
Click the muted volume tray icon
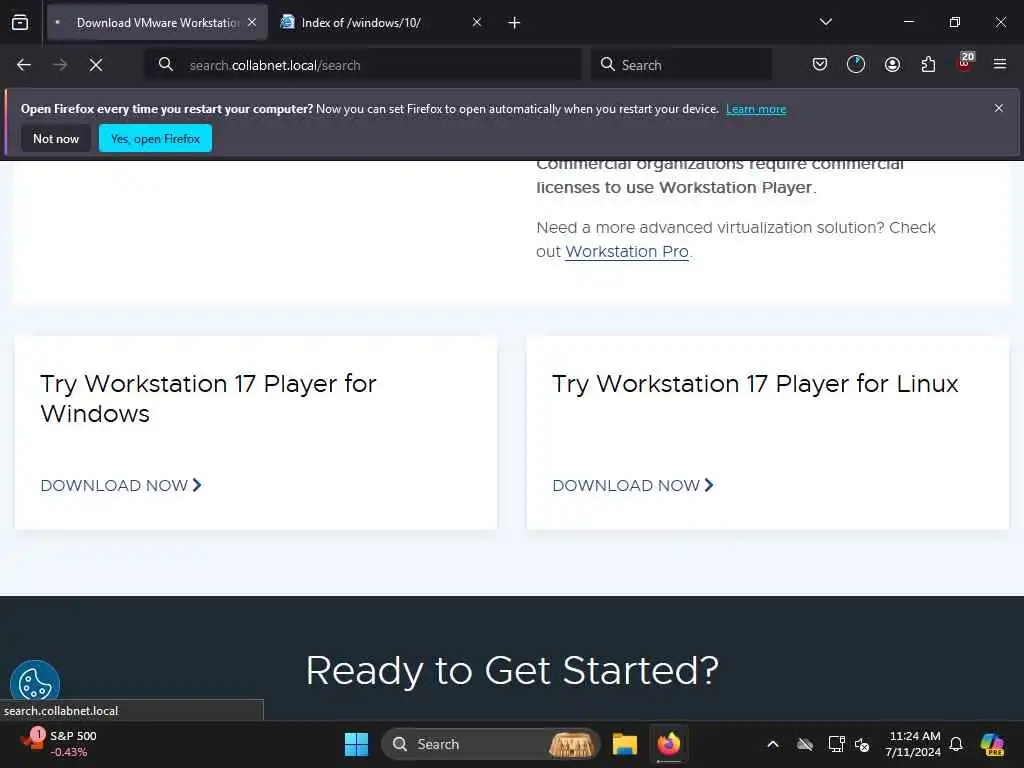click(x=863, y=744)
